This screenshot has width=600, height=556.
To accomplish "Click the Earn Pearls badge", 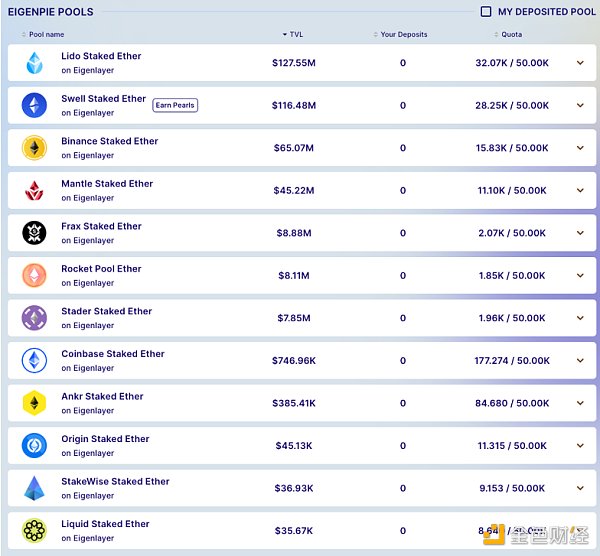I will (x=175, y=105).
